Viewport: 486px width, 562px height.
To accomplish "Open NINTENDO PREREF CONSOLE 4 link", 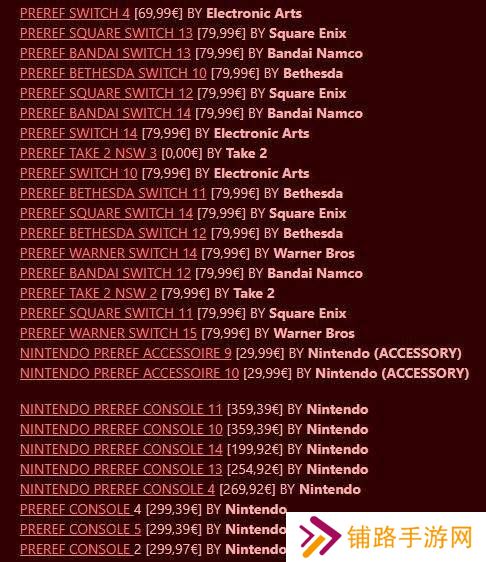I will (118, 489).
